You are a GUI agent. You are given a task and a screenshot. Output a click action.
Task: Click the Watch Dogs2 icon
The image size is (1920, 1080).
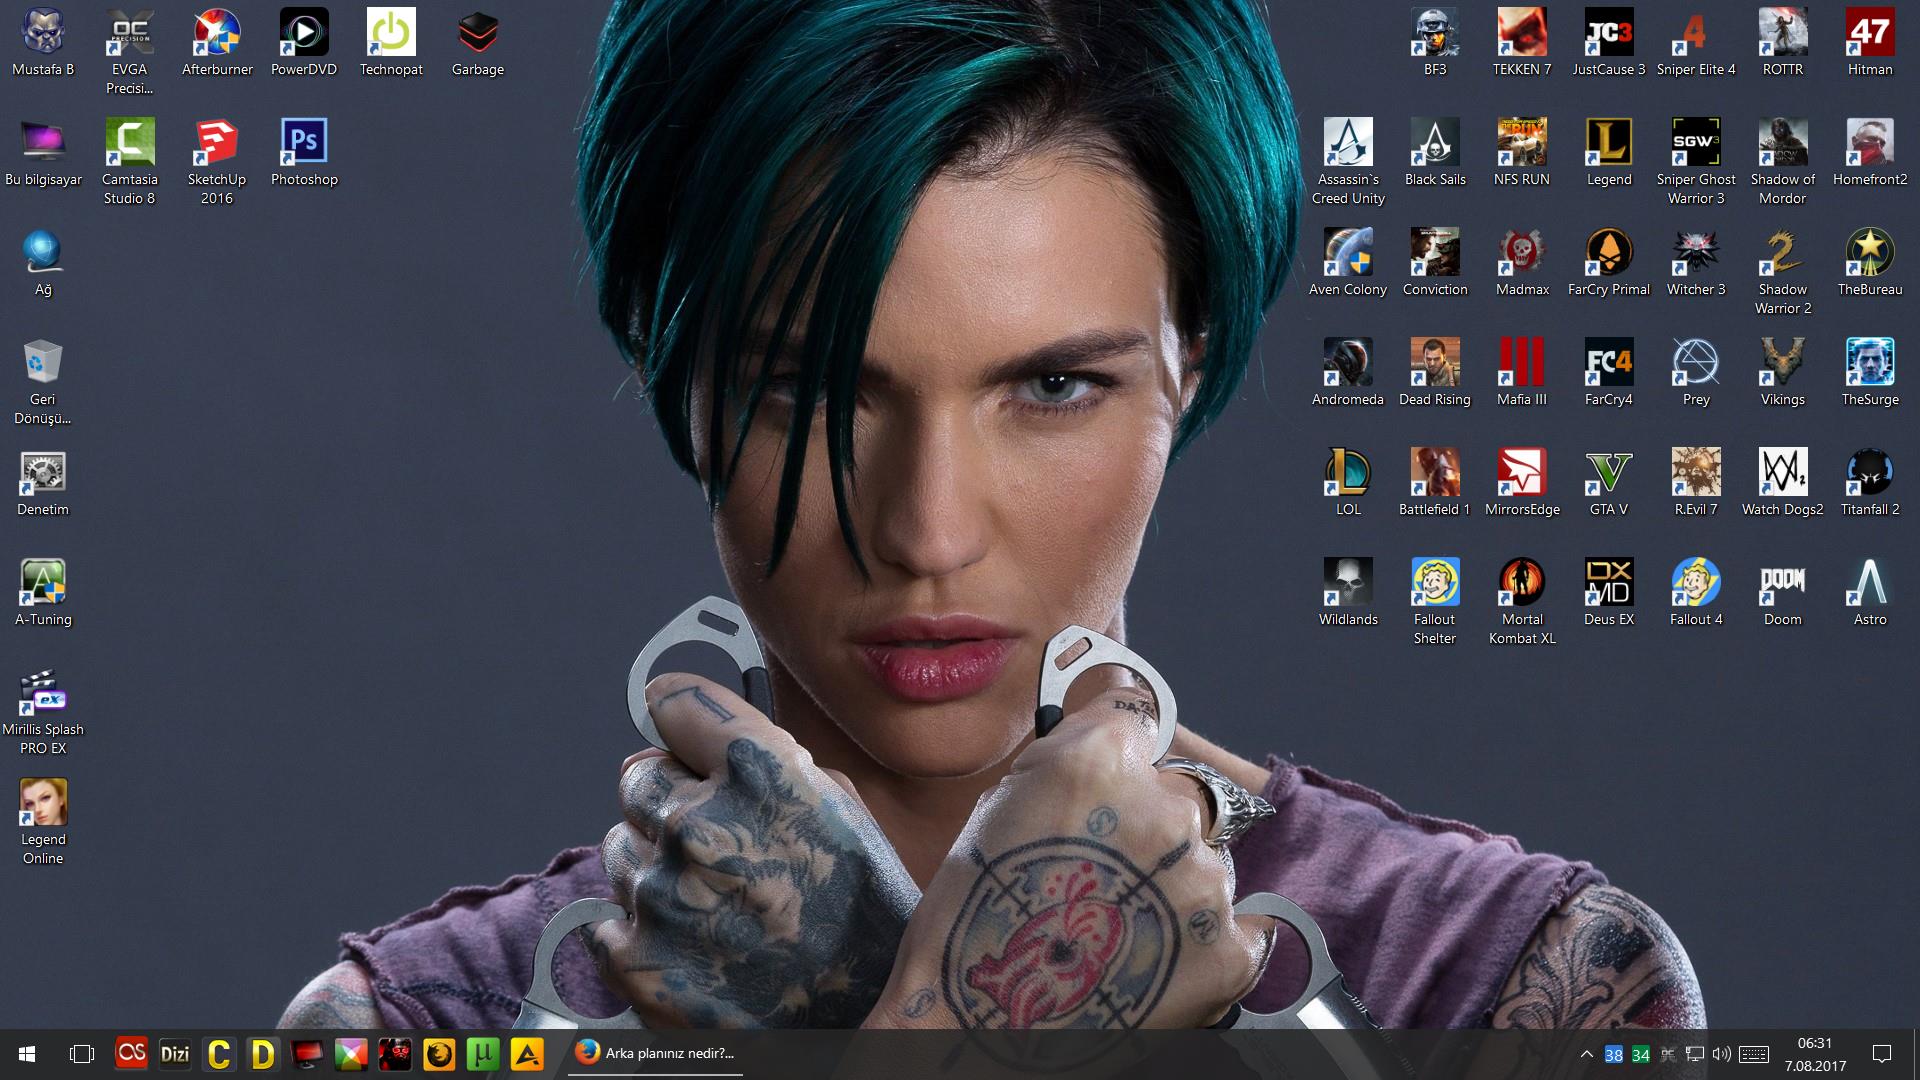(1782, 473)
